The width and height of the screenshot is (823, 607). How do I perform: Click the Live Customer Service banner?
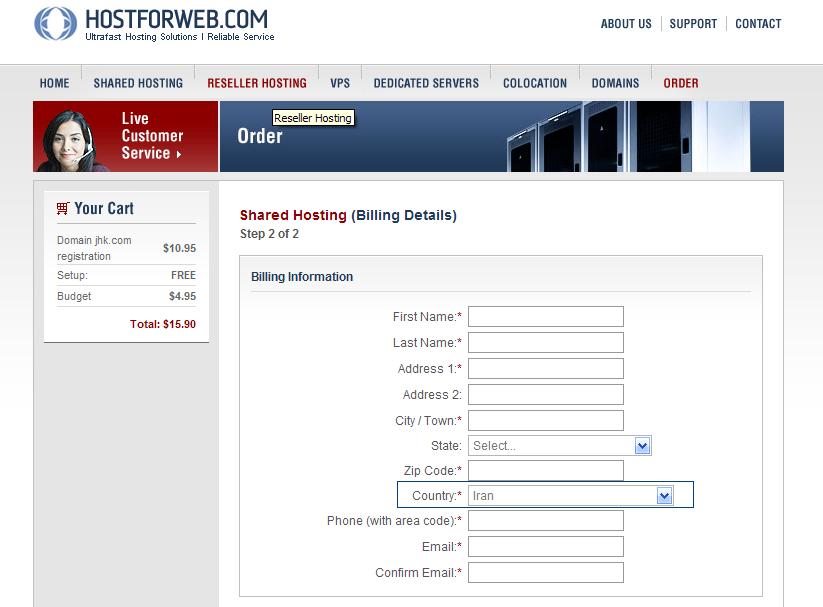tap(125, 137)
